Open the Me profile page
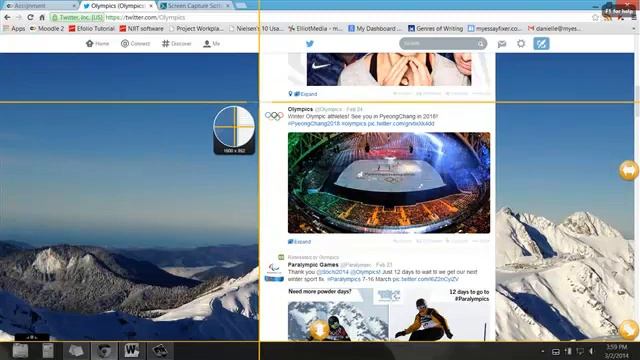The height and width of the screenshot is (360, 640). click(211, 43)
